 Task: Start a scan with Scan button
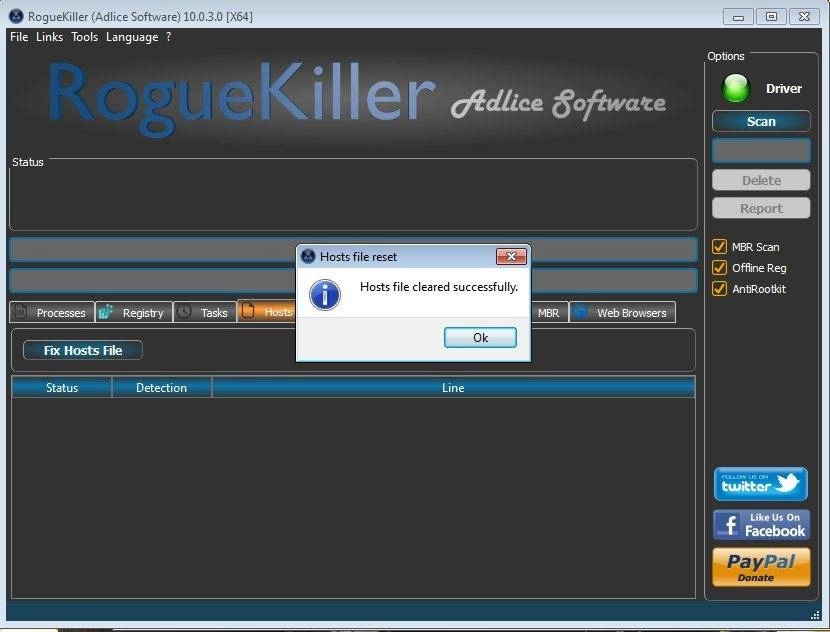tap(761, 121)
